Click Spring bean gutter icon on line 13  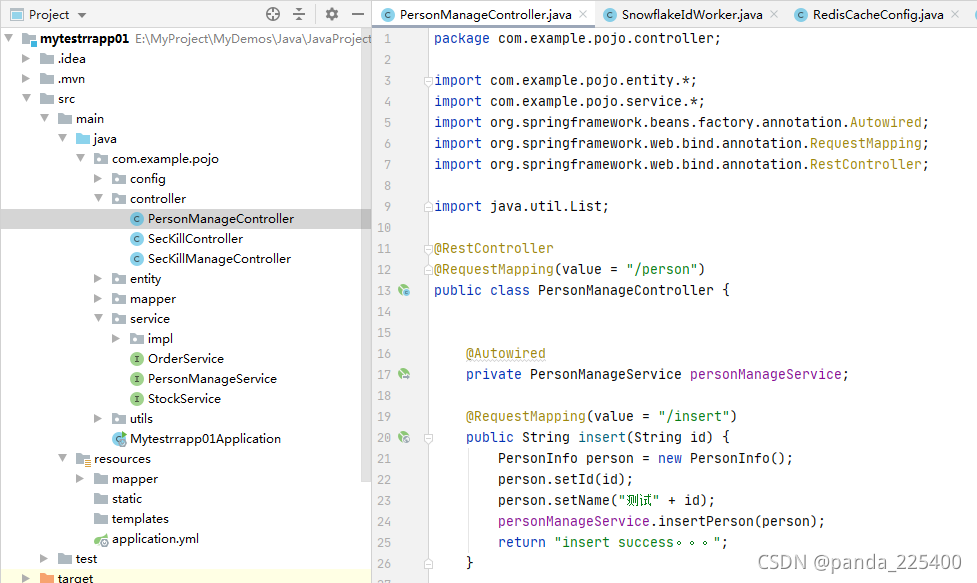pyautogui.click(x=404, y=290)
